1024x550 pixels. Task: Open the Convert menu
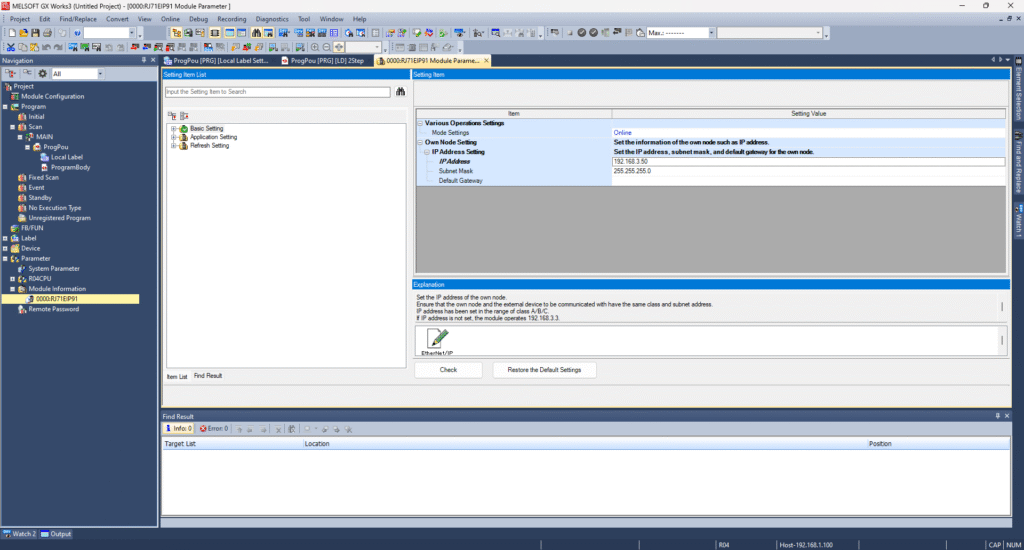[118, 19]
